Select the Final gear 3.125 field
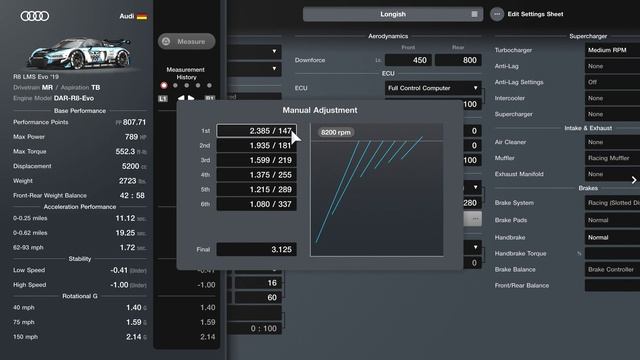640x360 pixels. (x=256, y=249)
